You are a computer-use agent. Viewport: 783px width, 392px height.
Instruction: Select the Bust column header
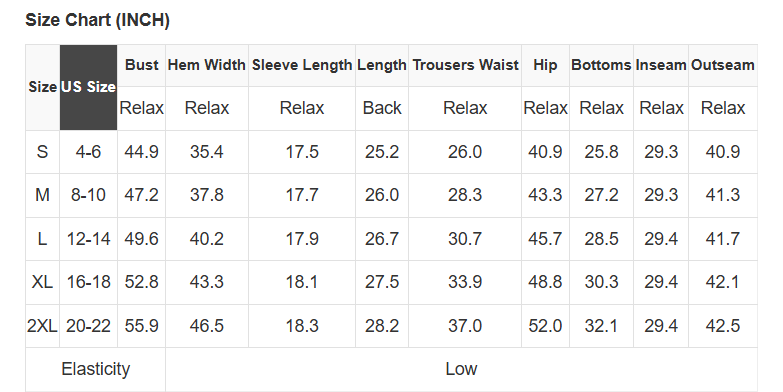(x=142, y=65)
